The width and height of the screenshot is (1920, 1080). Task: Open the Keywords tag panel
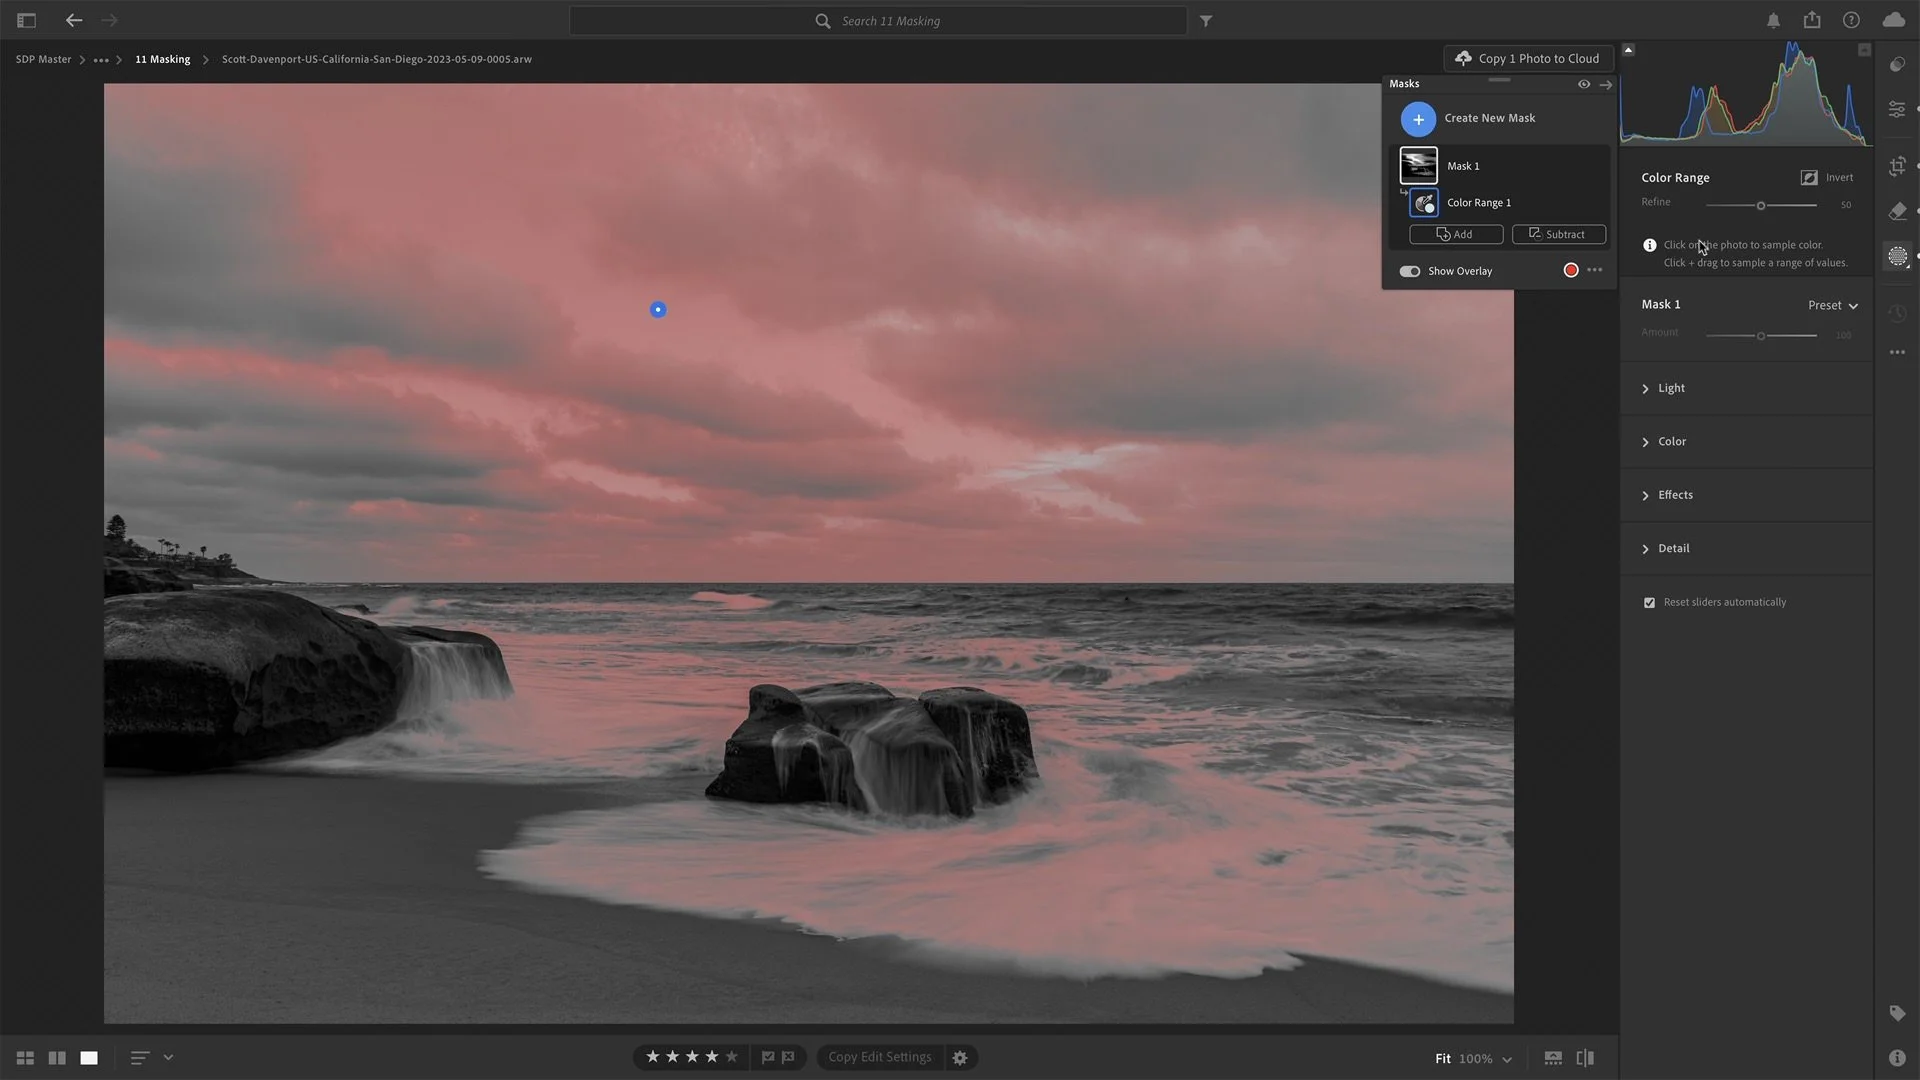[1897, 1013]
